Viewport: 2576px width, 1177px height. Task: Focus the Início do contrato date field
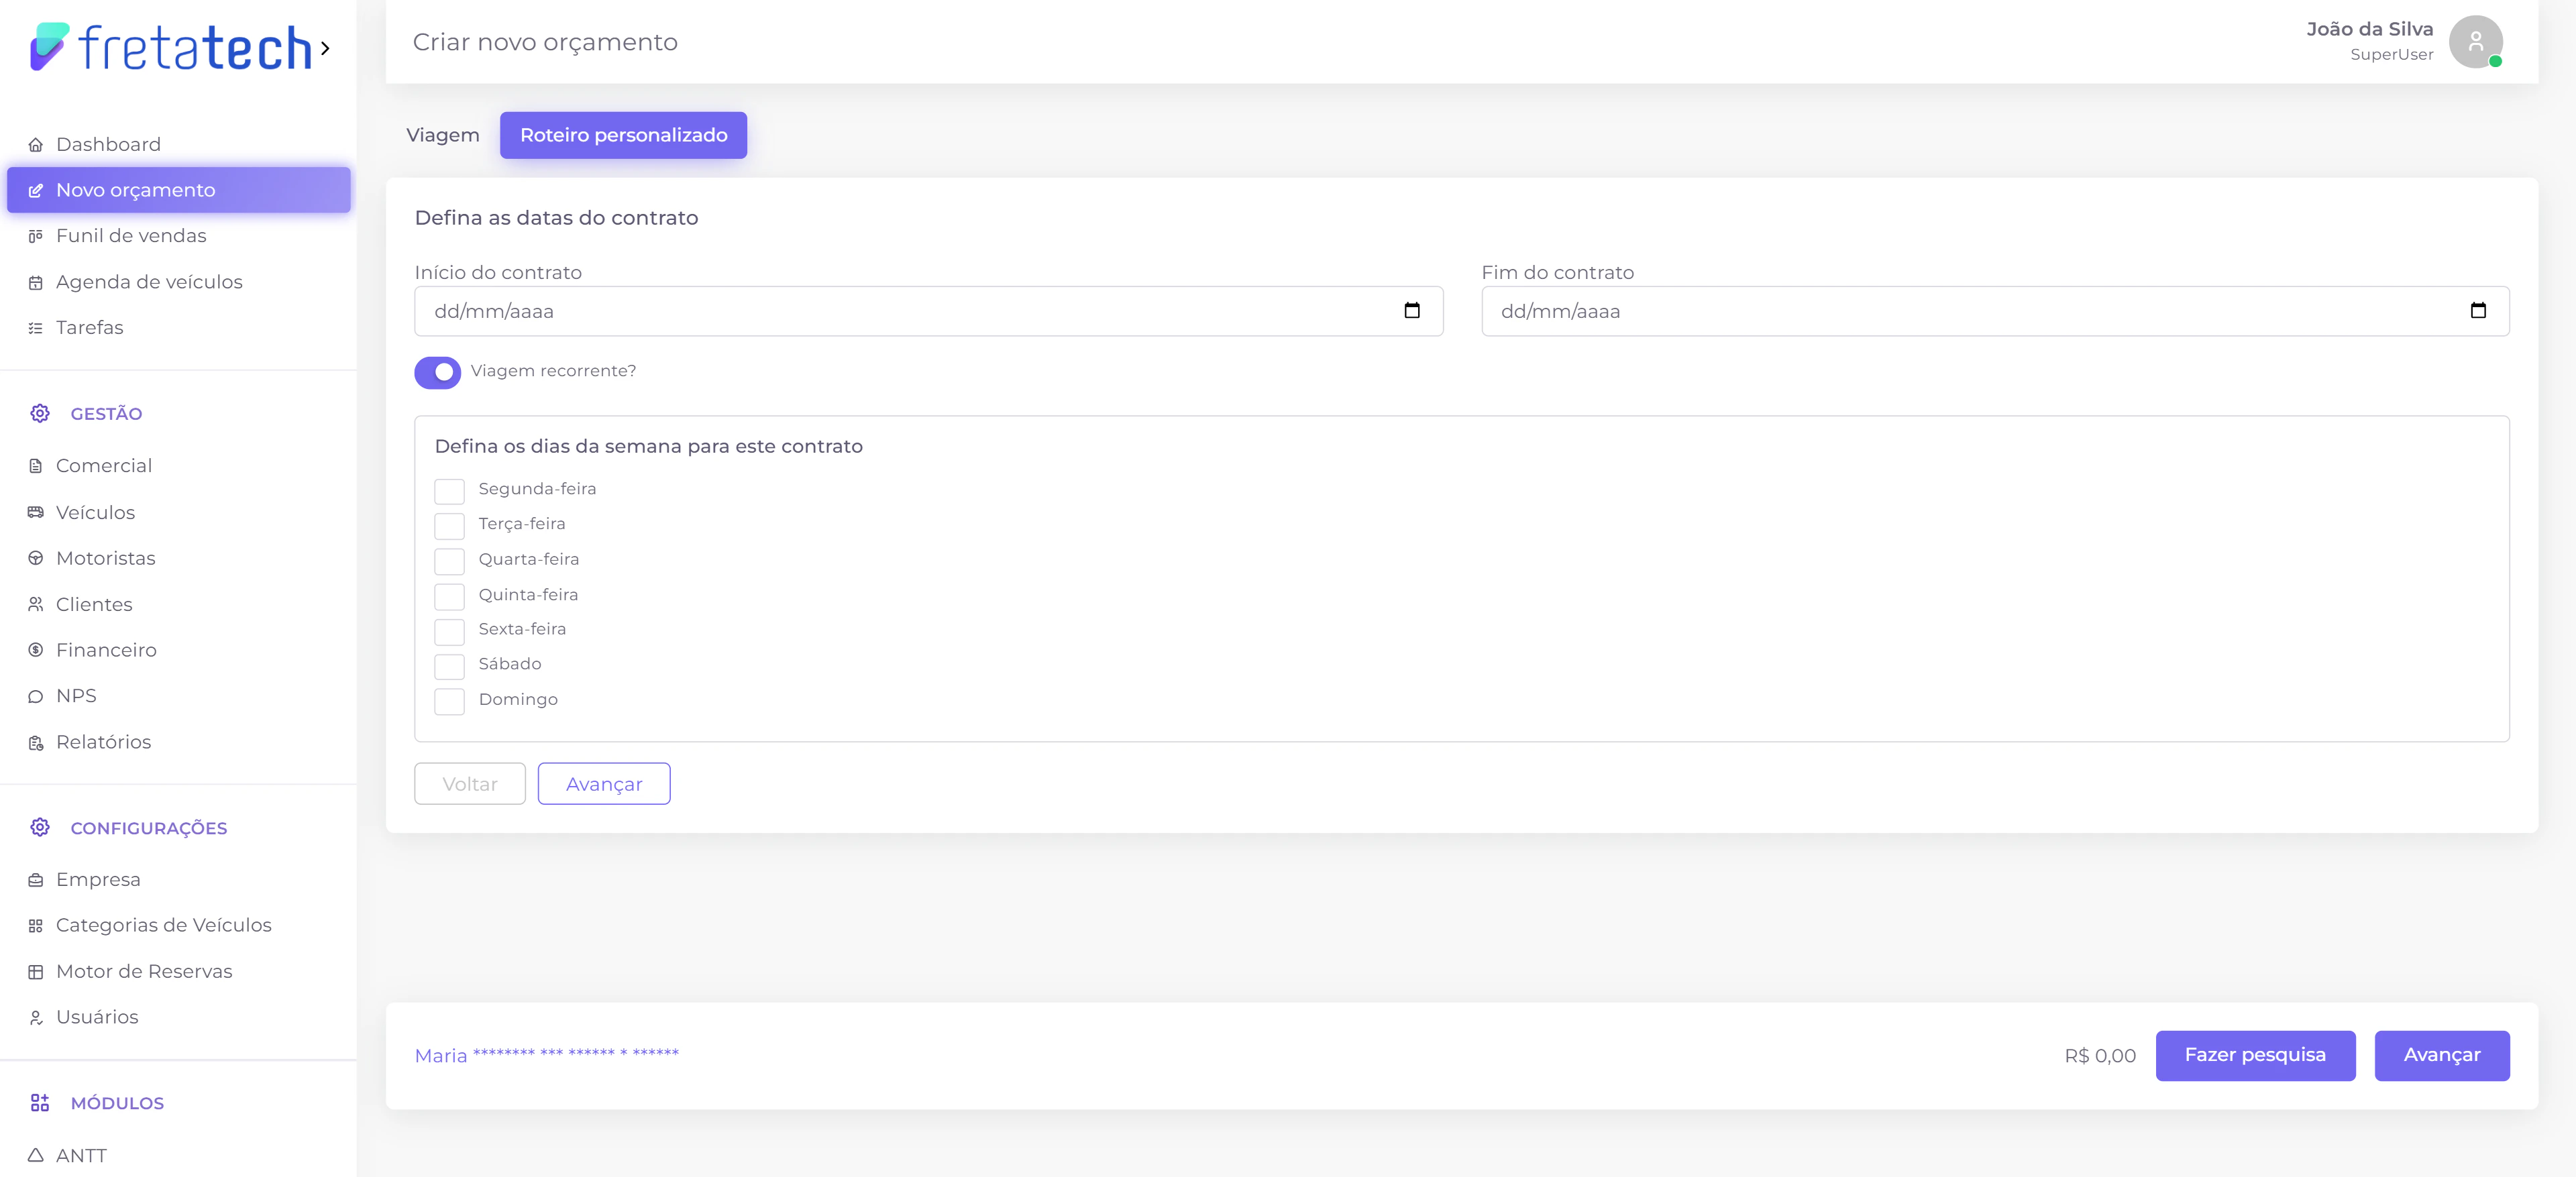point(900,311)
